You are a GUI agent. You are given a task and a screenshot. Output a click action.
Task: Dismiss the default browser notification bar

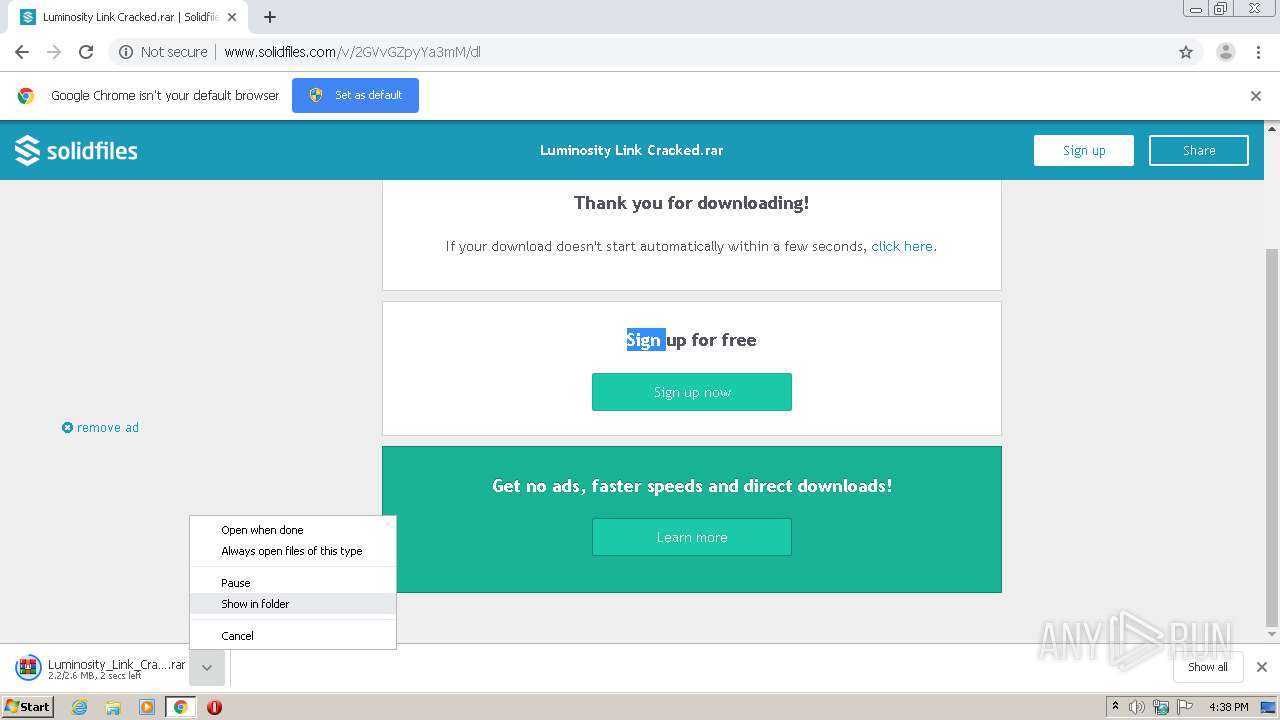[1256, 96]
